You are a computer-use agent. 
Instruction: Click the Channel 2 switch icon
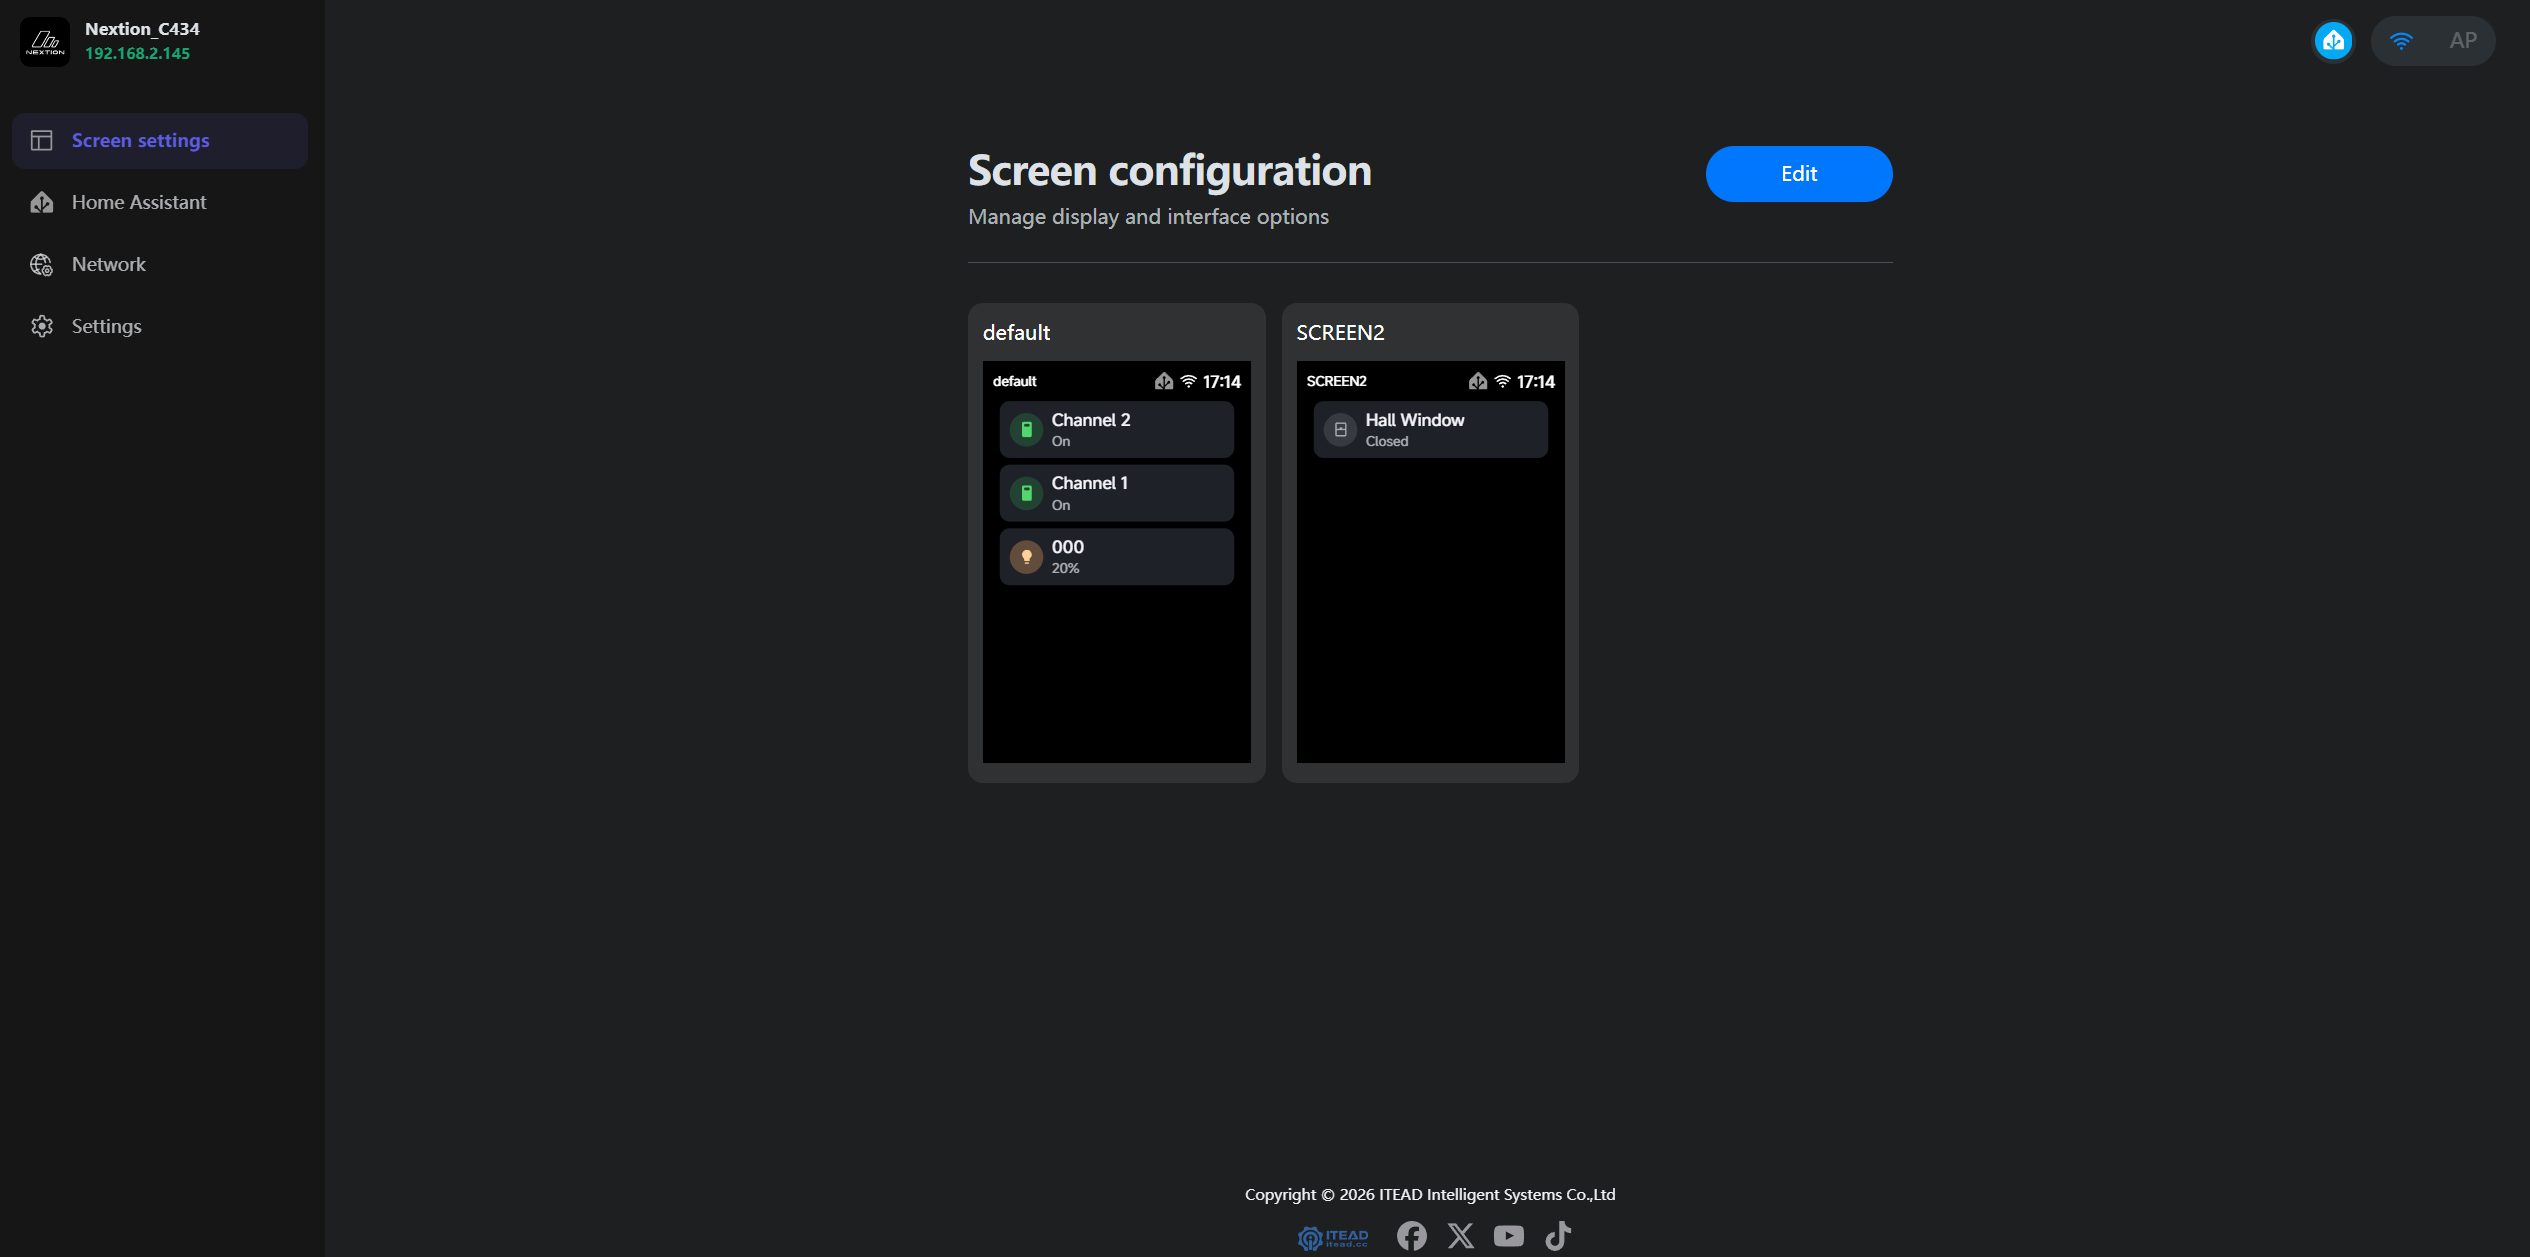tap(1026, 430)
